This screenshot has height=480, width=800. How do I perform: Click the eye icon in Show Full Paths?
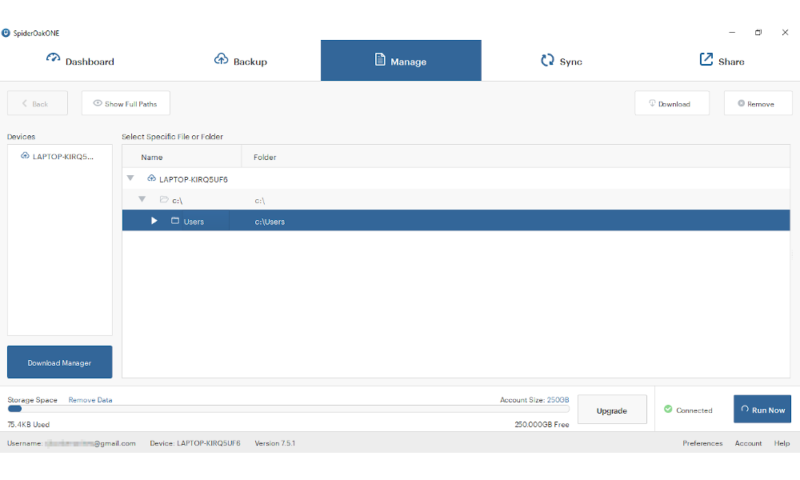97,103
